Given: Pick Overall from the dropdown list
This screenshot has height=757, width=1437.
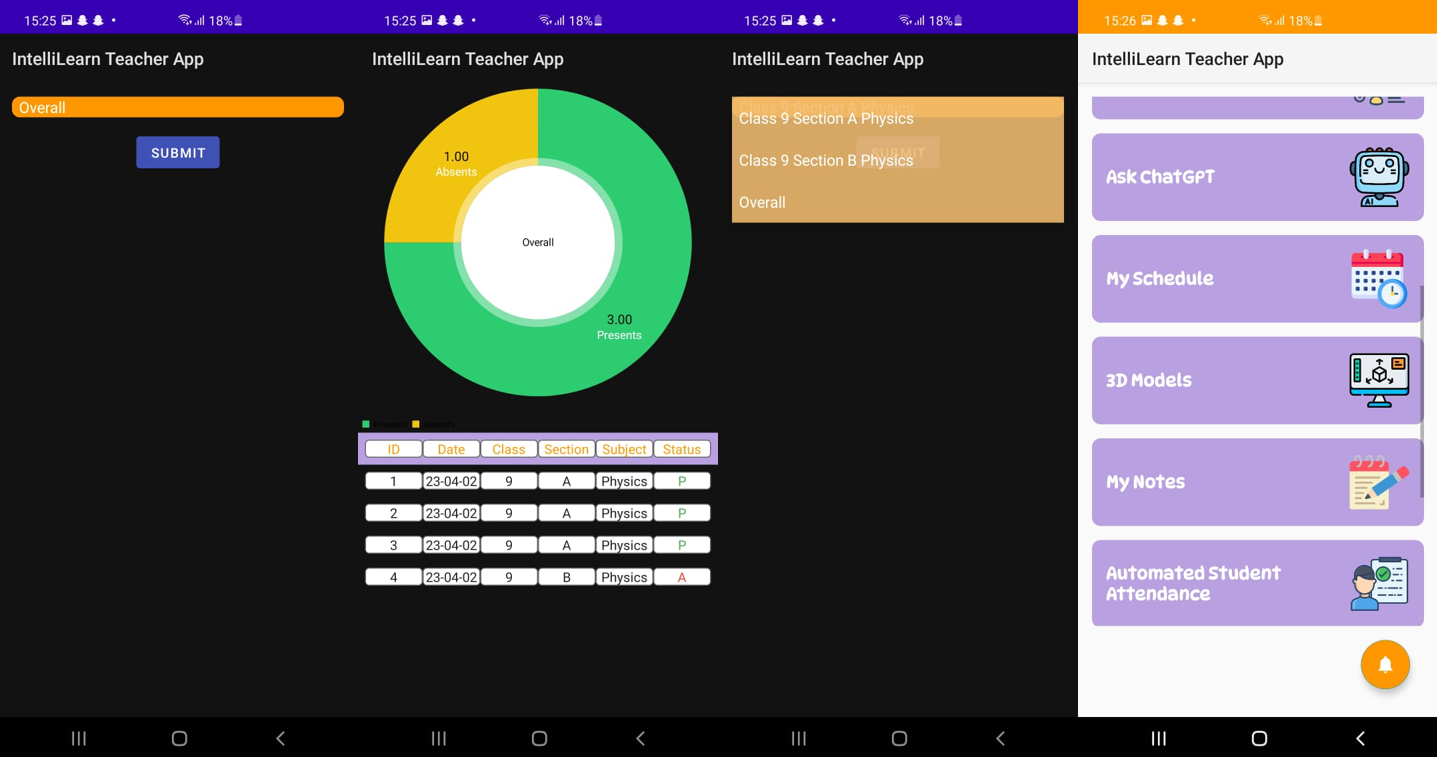Looking at the screenshot, I should [762, 203].
